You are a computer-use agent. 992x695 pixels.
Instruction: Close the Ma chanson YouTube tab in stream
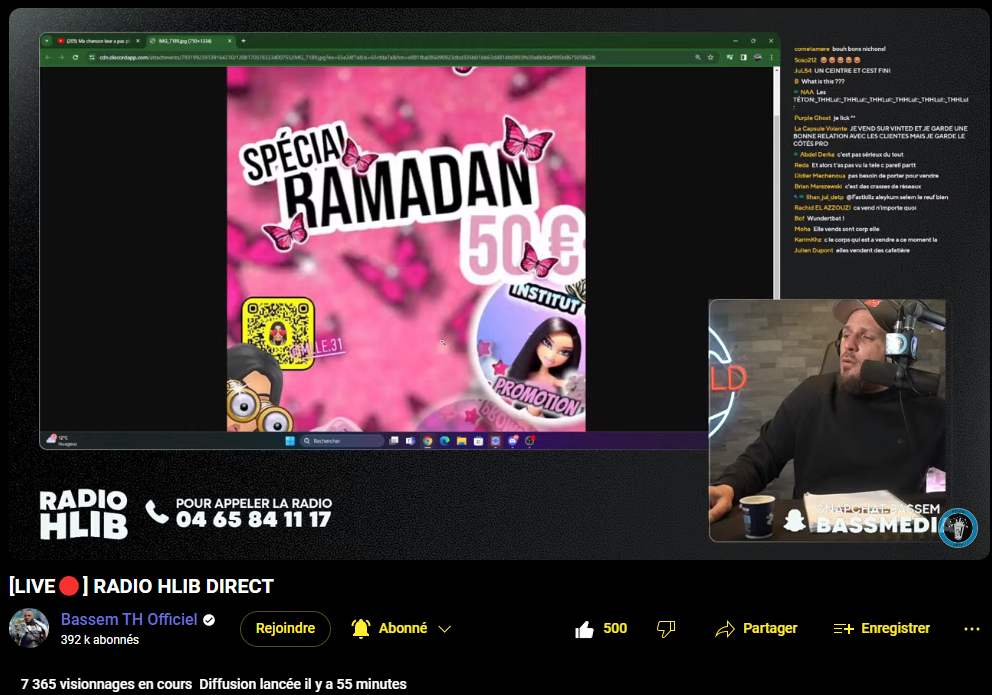click(x=138, y=41)
